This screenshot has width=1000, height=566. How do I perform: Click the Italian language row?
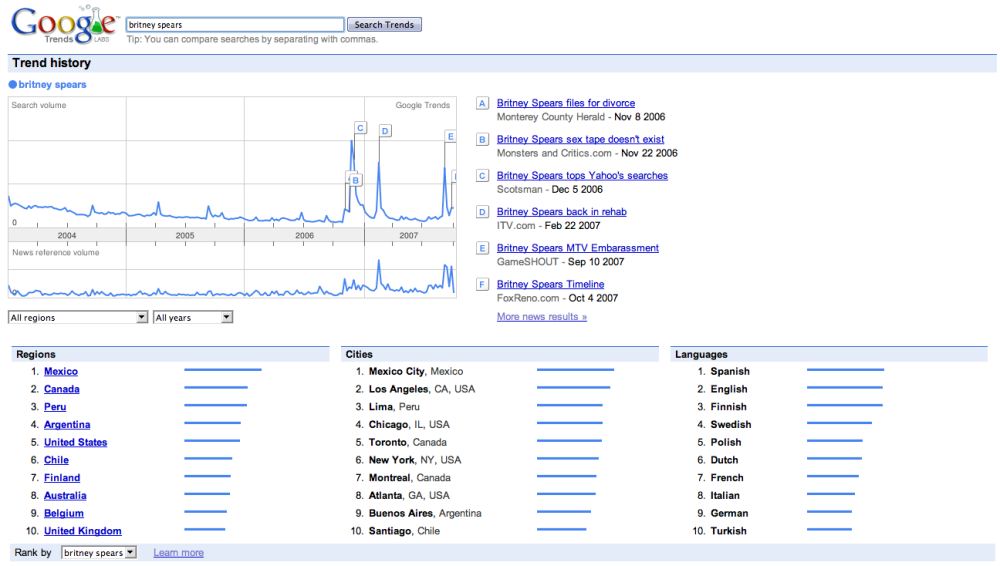pos(725,496)
